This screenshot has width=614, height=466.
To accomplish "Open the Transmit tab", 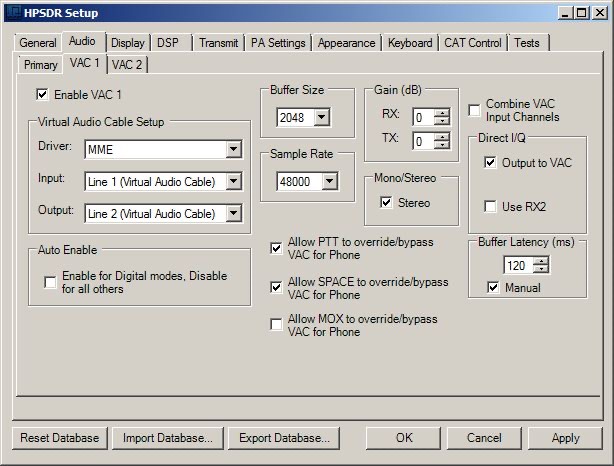I will point(219,43).
